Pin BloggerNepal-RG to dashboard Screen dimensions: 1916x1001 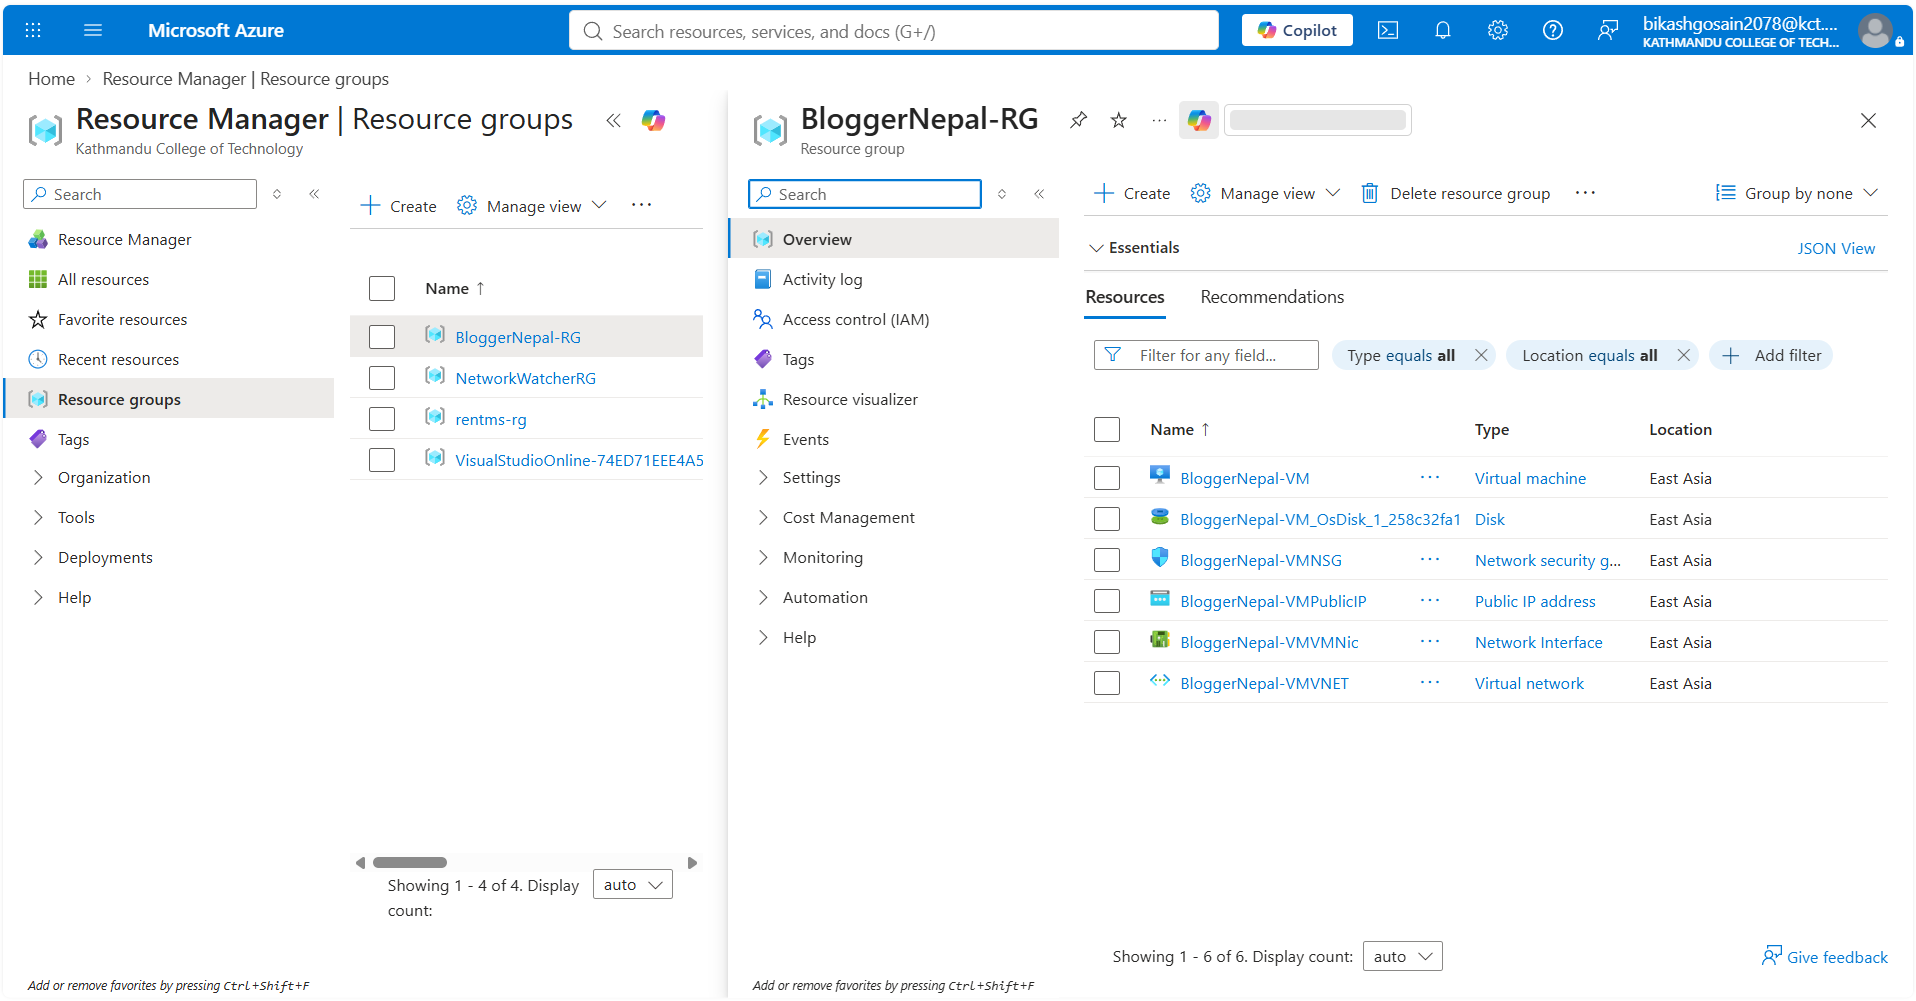(x=1078, y=120)
